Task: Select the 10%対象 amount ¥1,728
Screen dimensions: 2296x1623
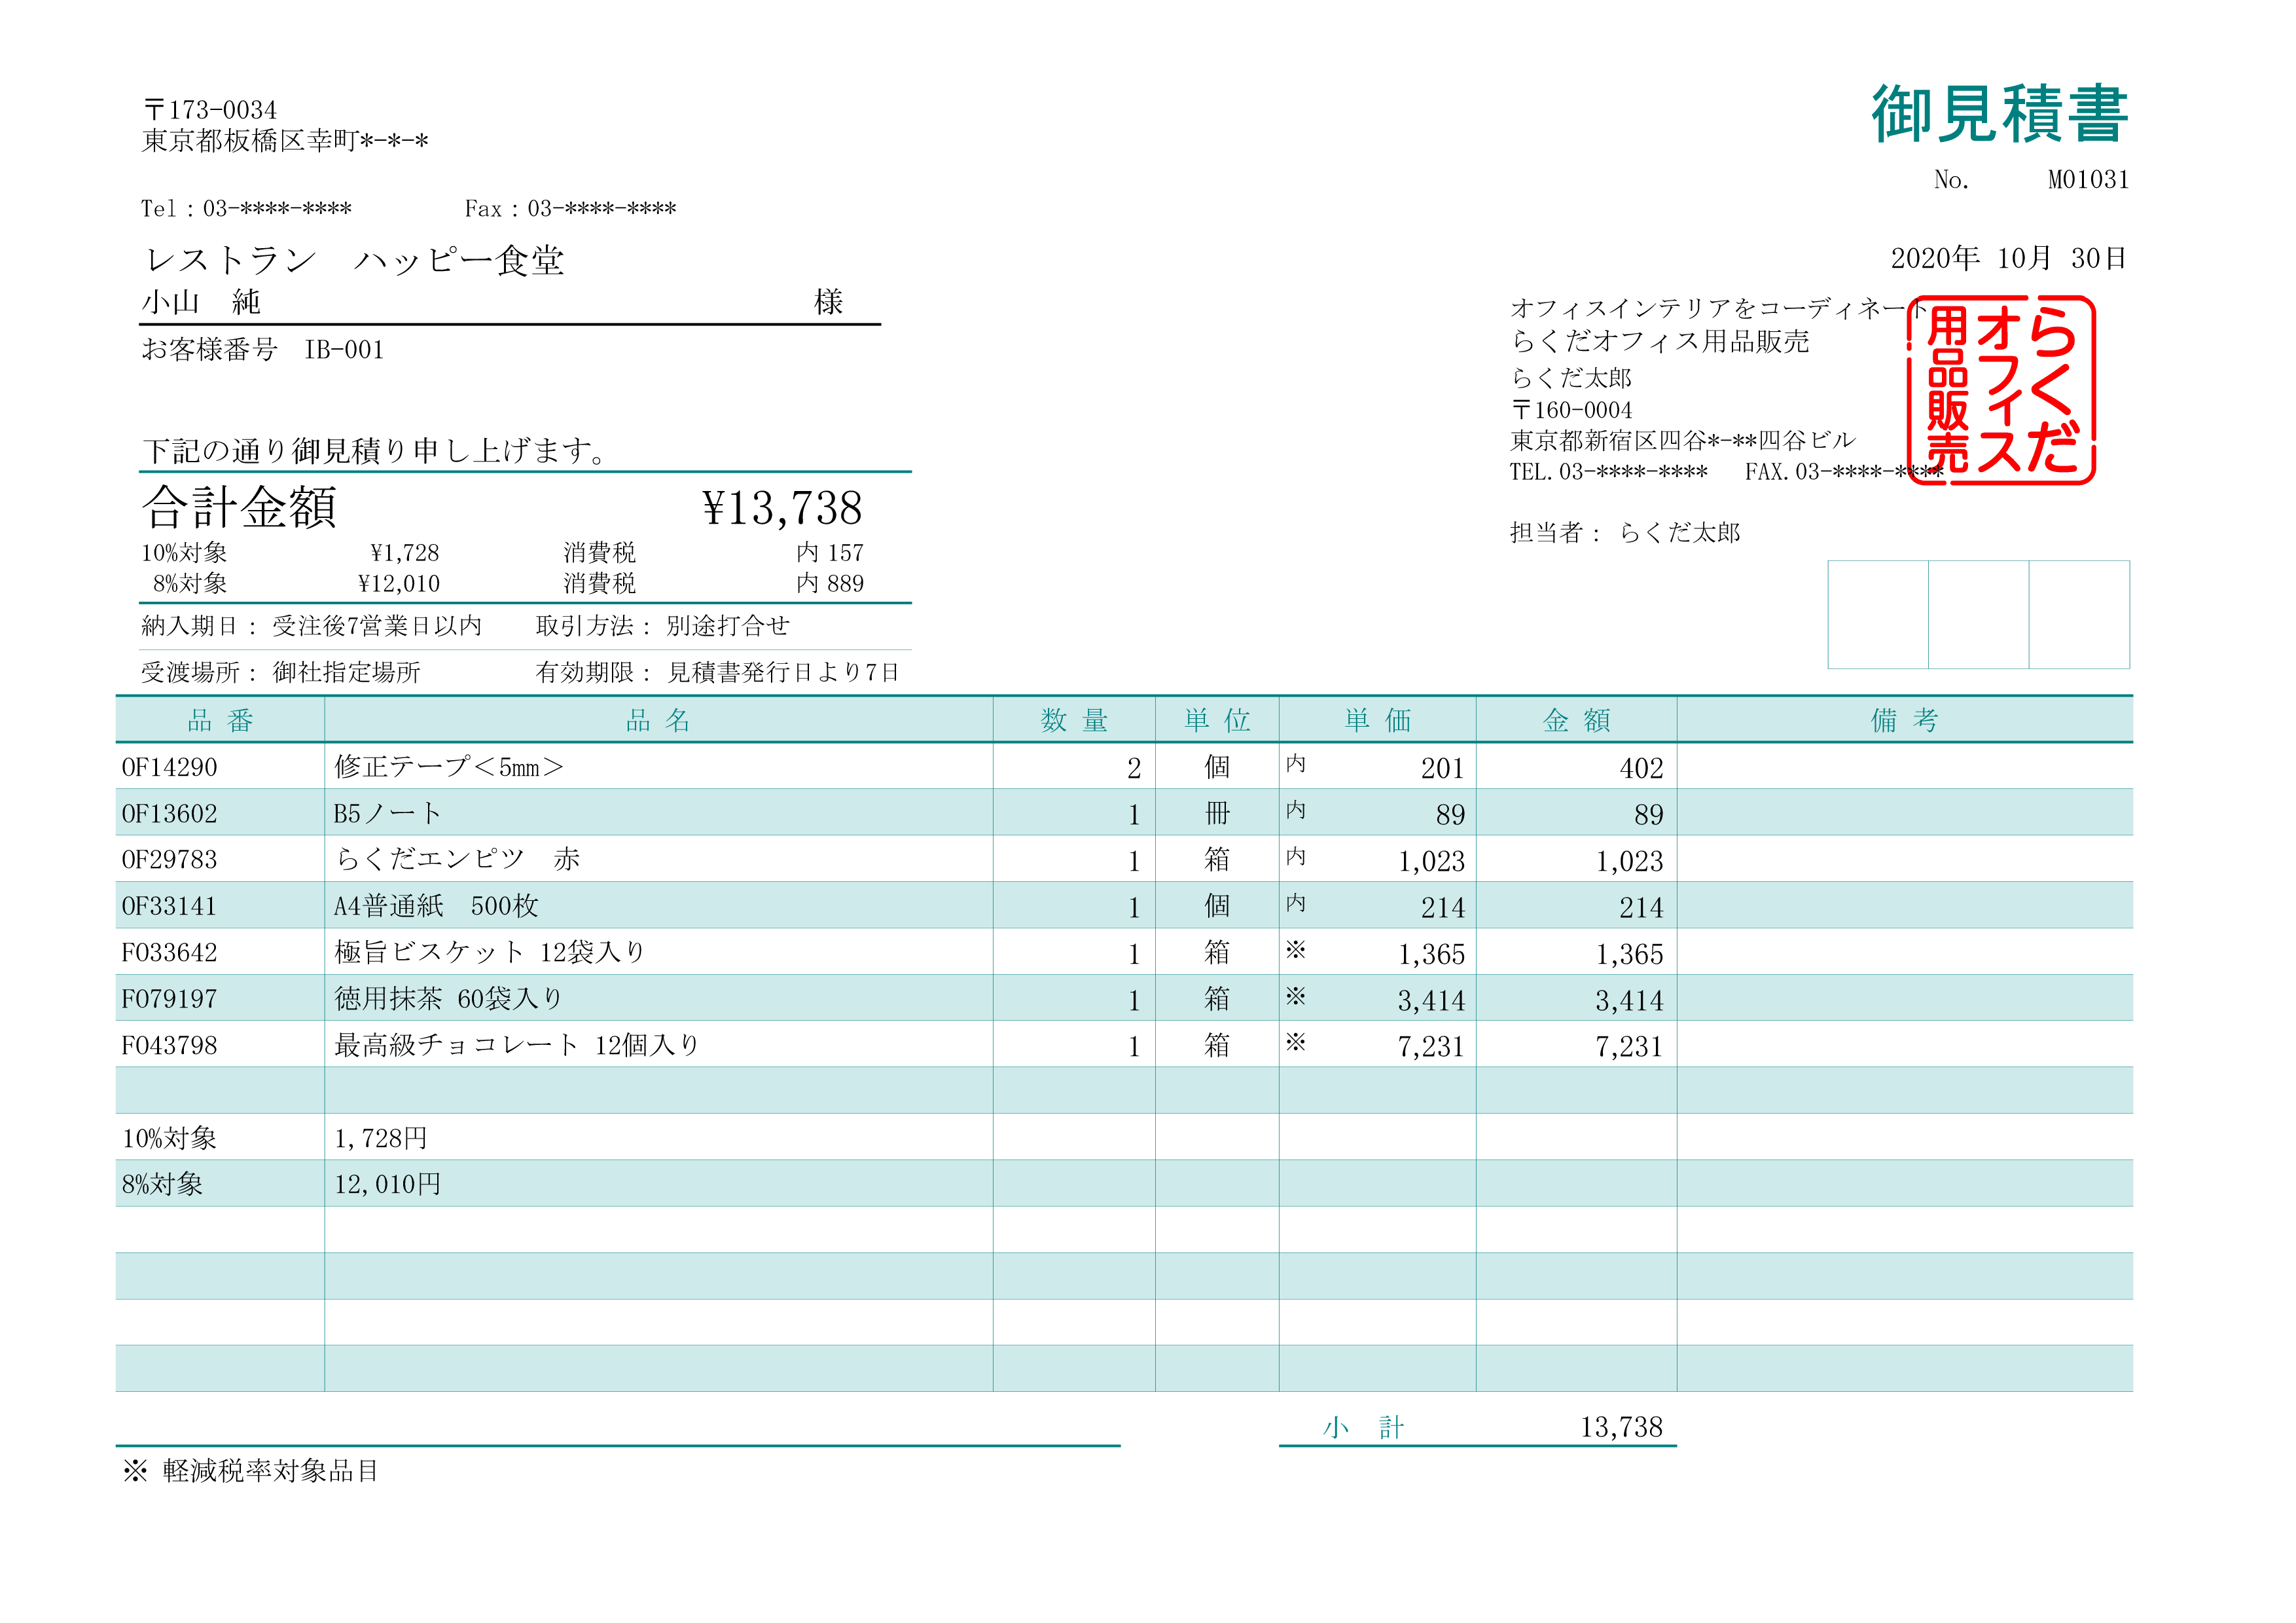Action: pos(404,553)
